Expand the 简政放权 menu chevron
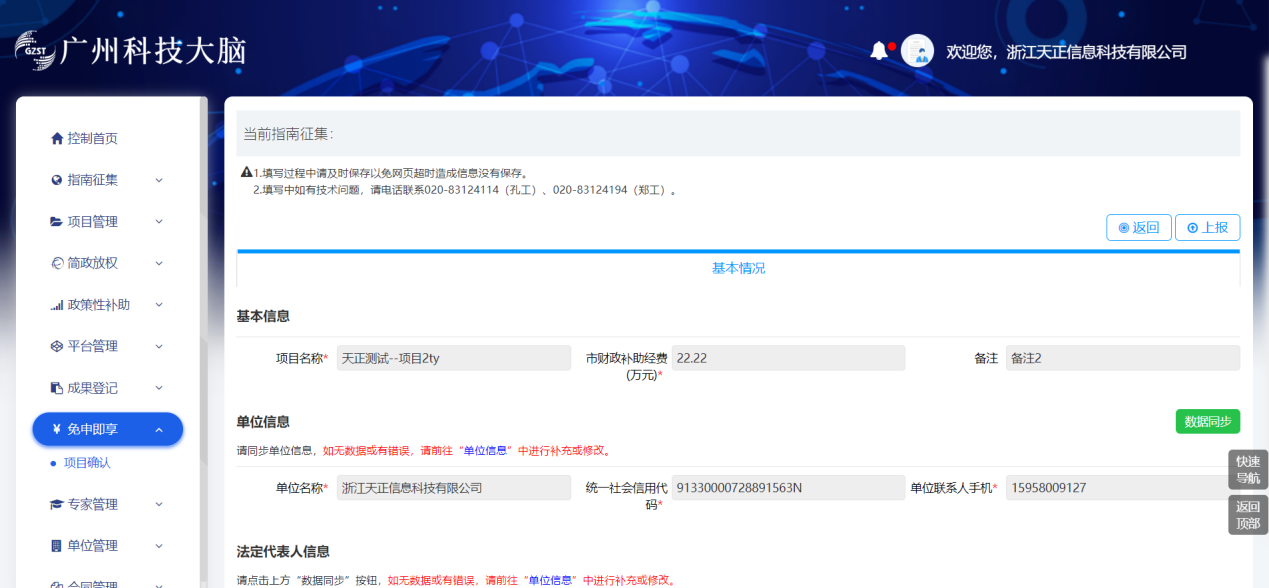This screenshot has height=588, width=1269. [x=159, y=263]
